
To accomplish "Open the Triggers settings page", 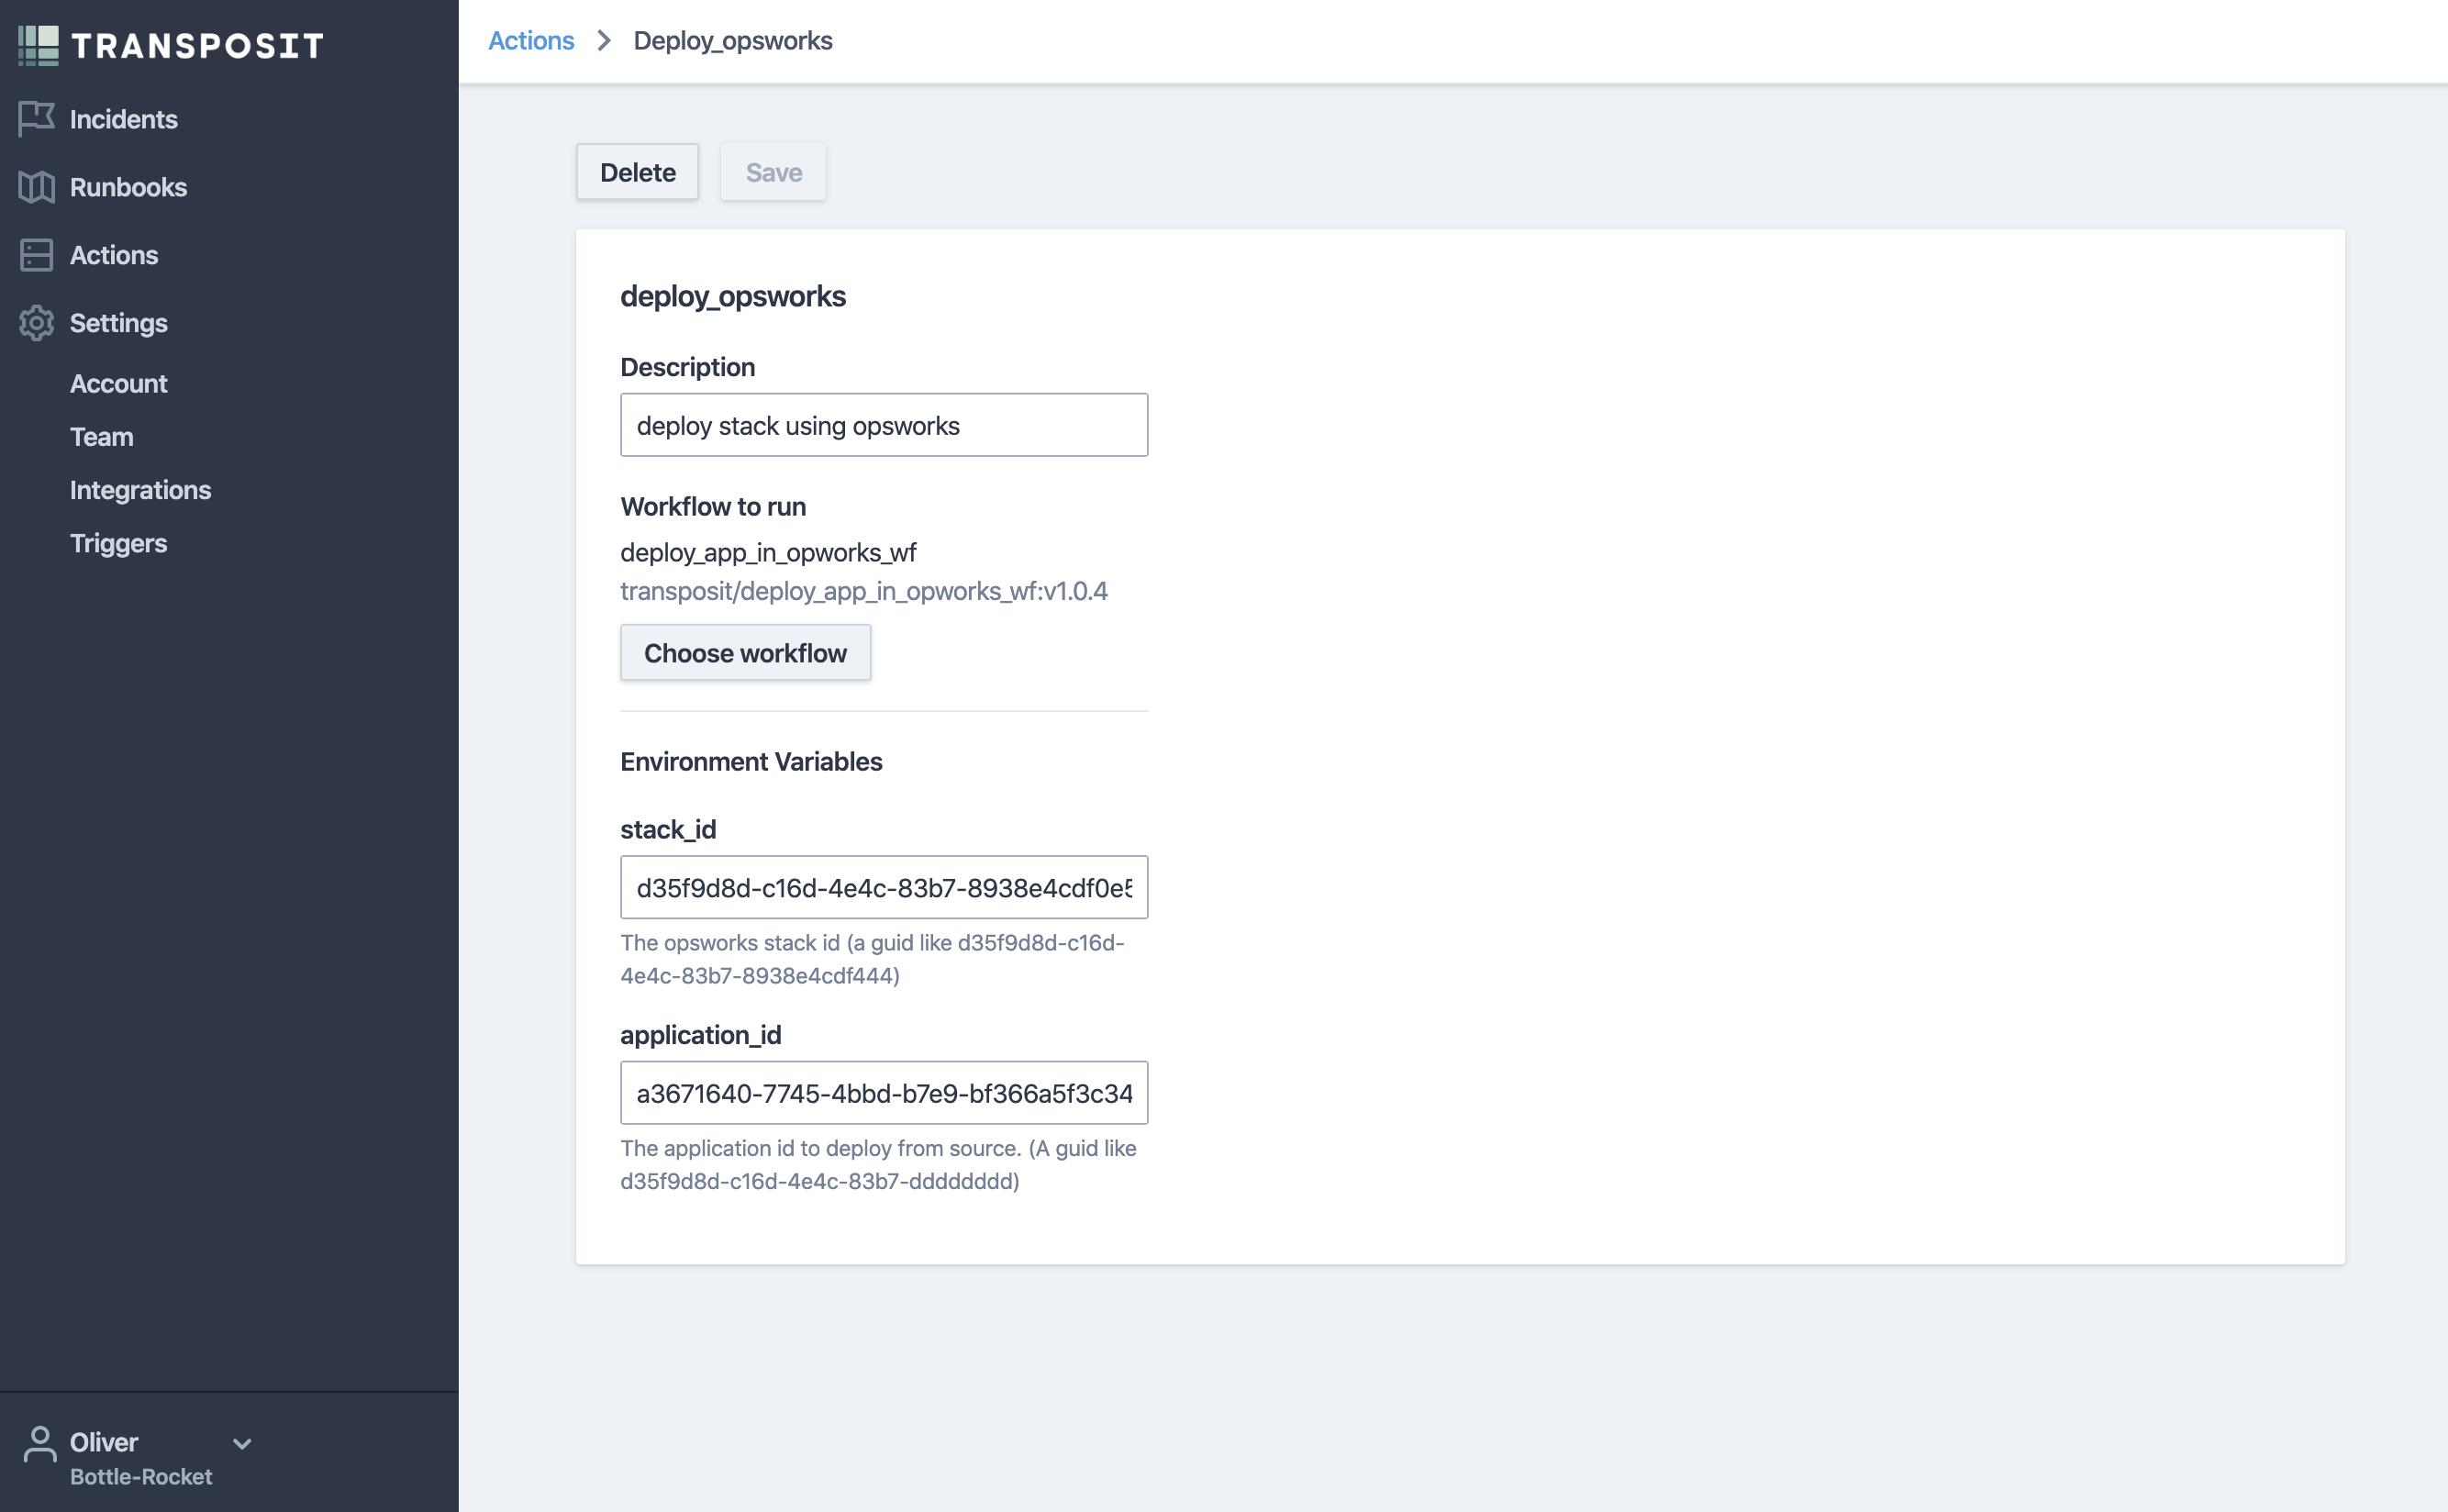I will 118,543.
